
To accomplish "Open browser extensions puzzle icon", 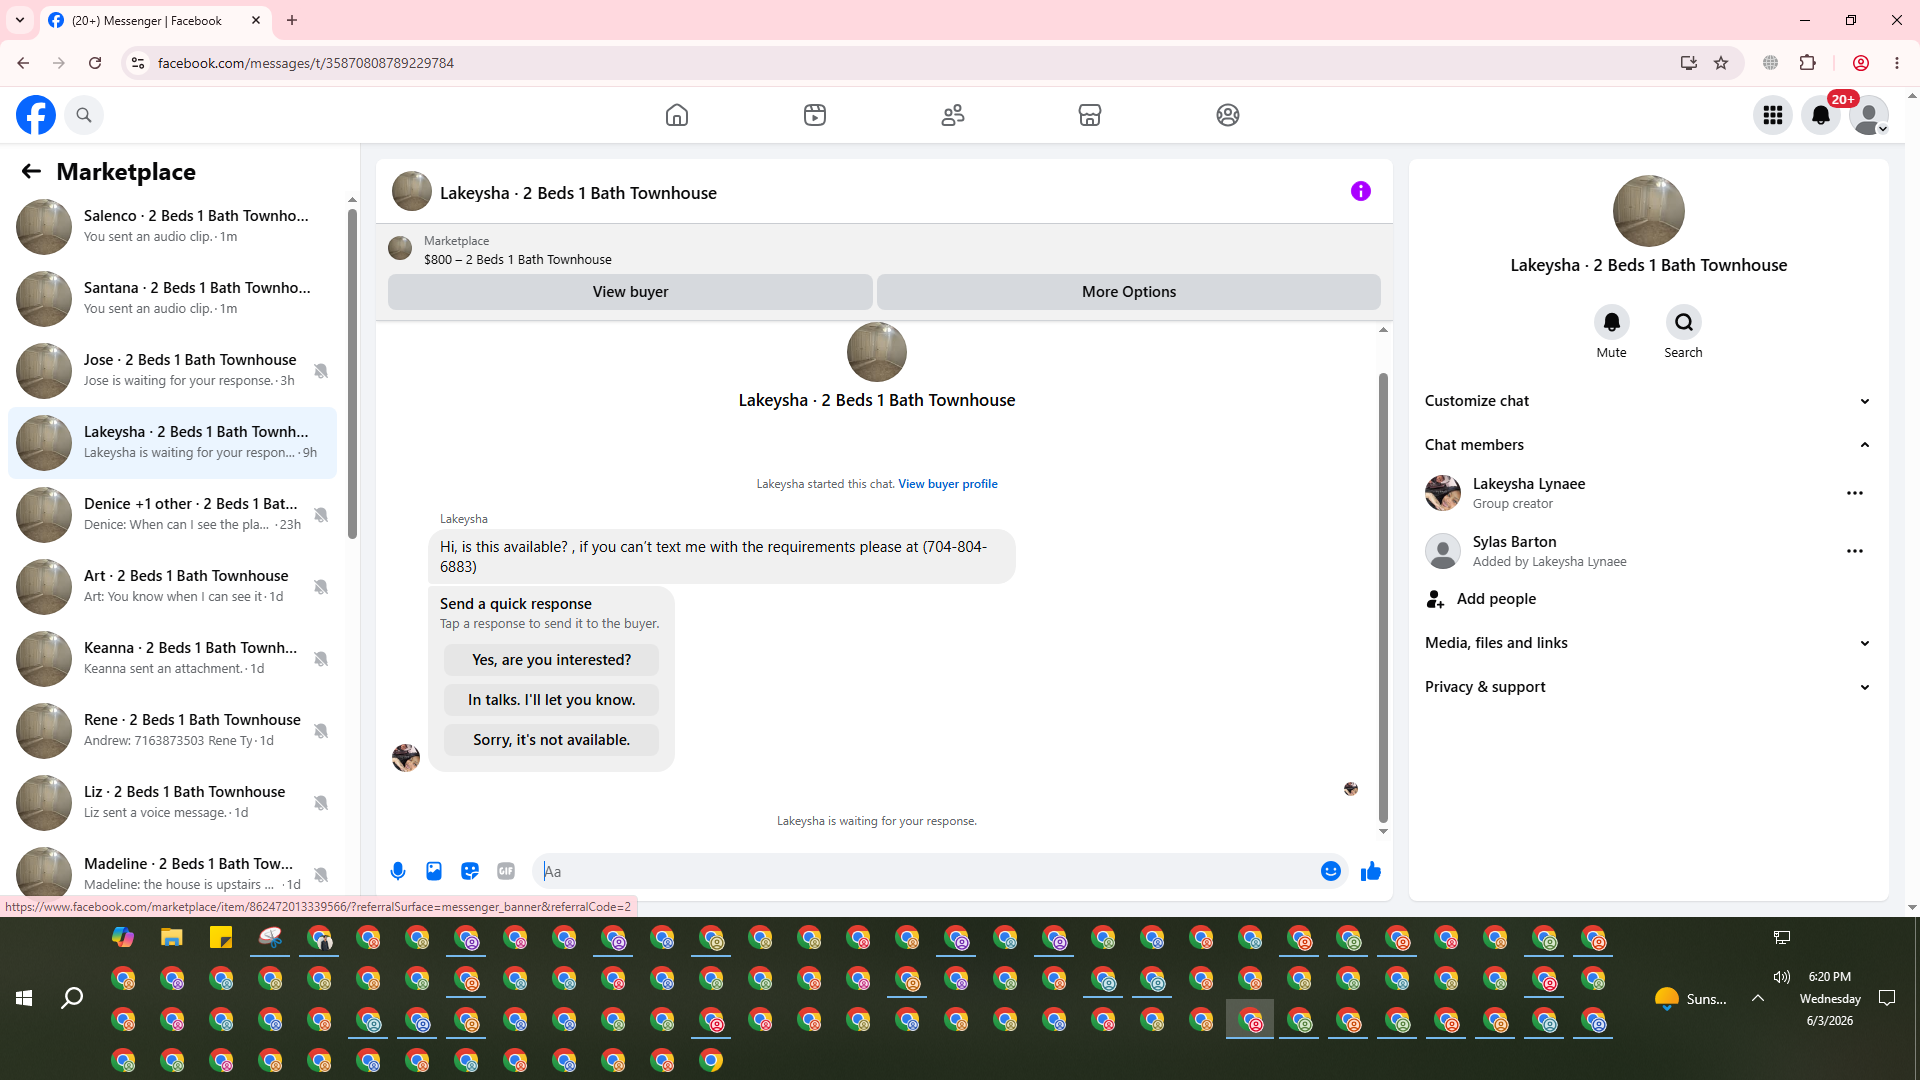I will (1807, 63).
